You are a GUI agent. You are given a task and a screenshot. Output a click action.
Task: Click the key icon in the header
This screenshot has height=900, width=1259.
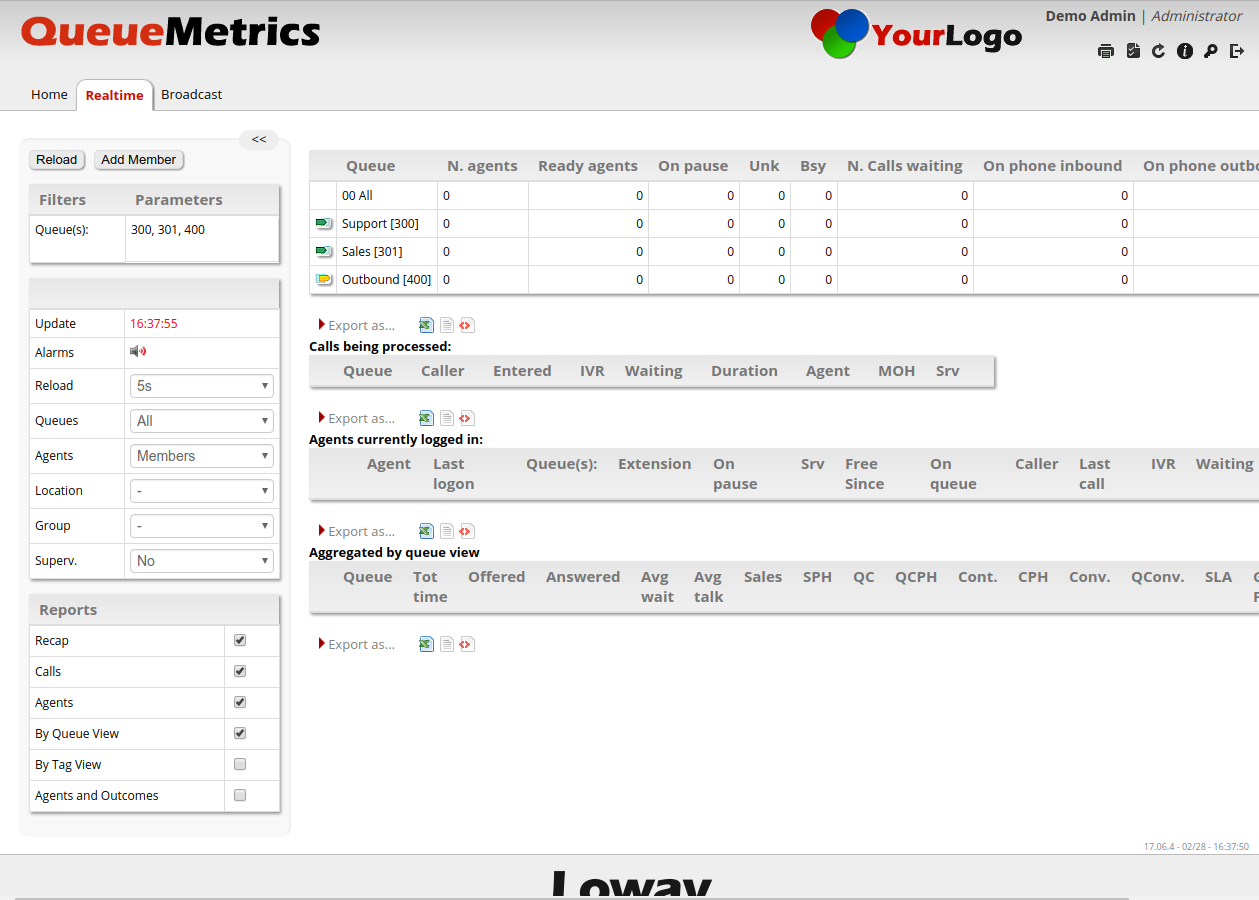[1211, 51]
